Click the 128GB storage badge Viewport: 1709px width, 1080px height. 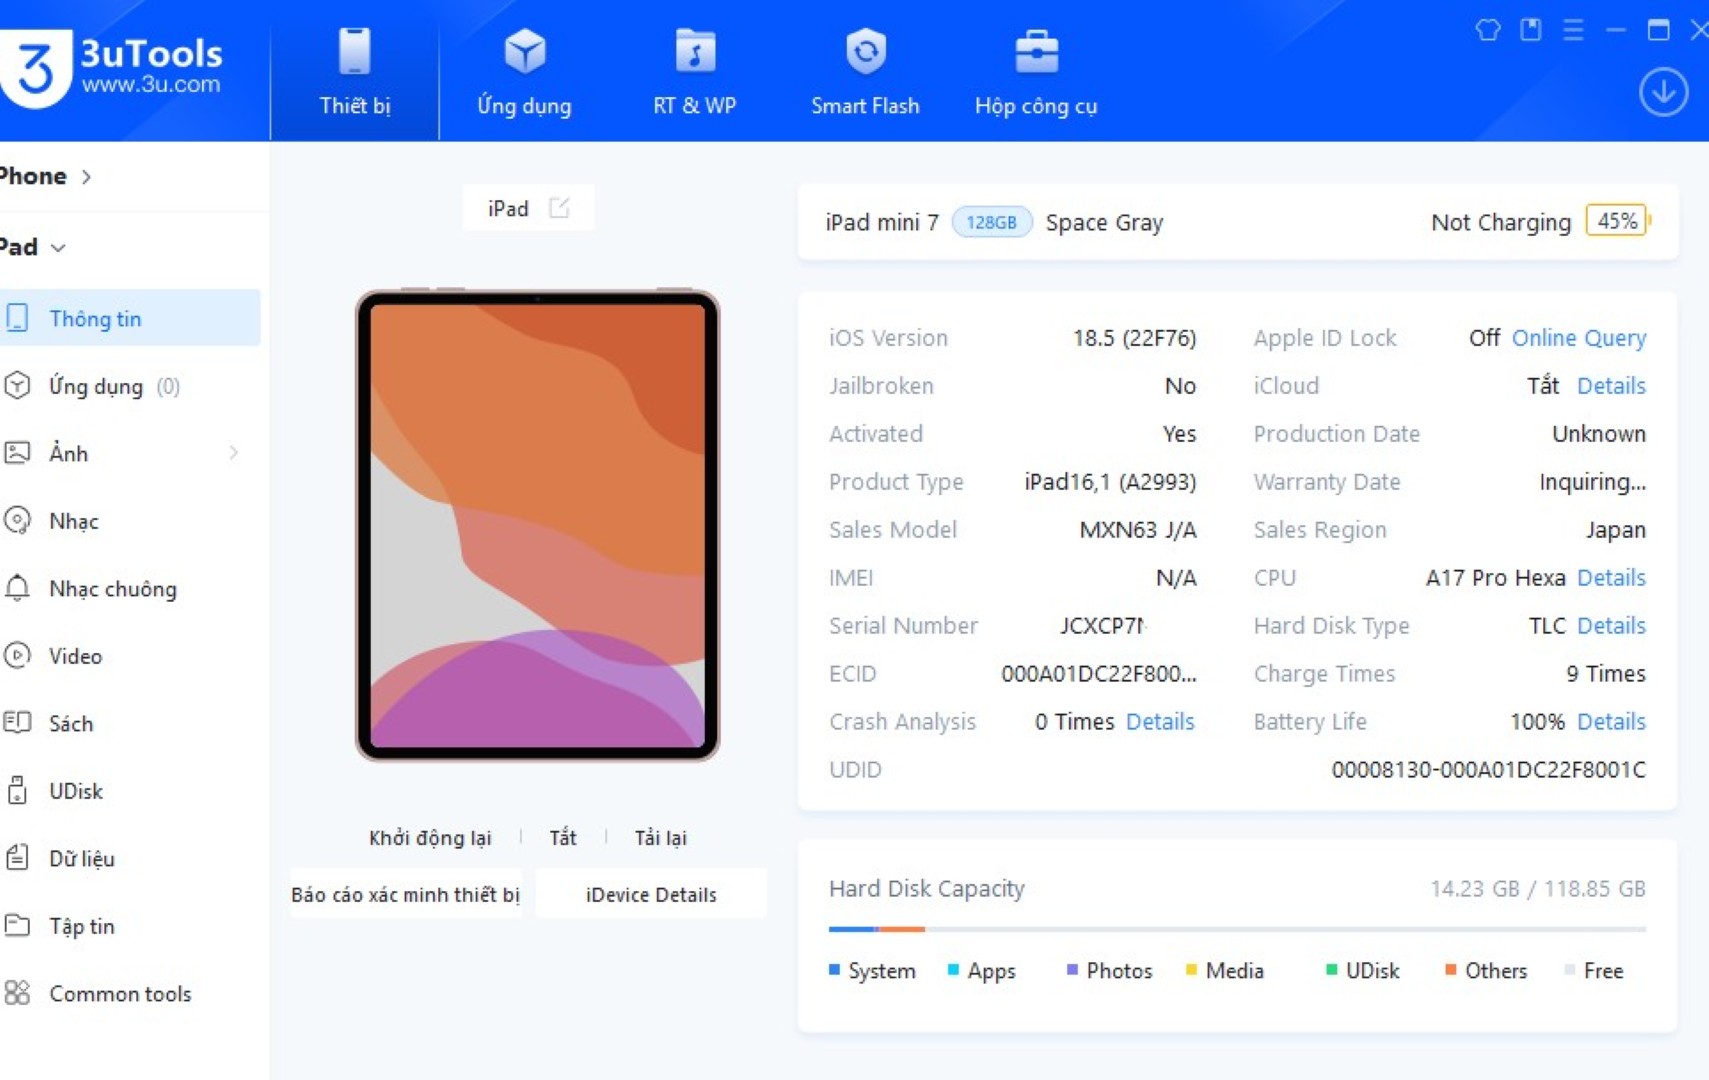pyautogui.click(x=991, y=222)
